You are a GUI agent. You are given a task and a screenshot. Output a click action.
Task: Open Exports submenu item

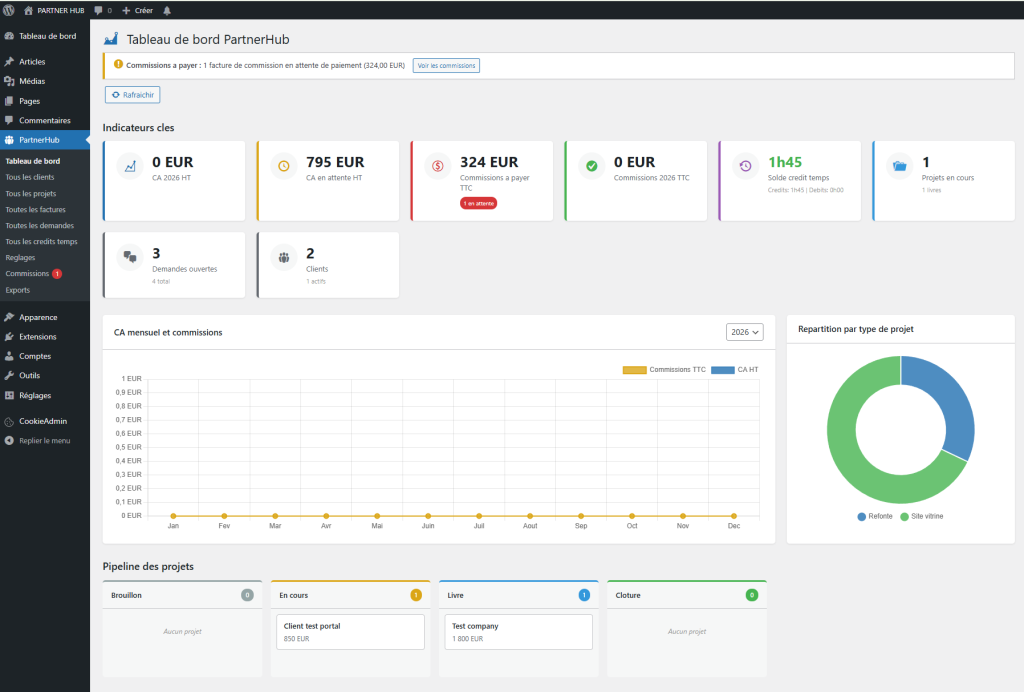(x=18, y=290)
